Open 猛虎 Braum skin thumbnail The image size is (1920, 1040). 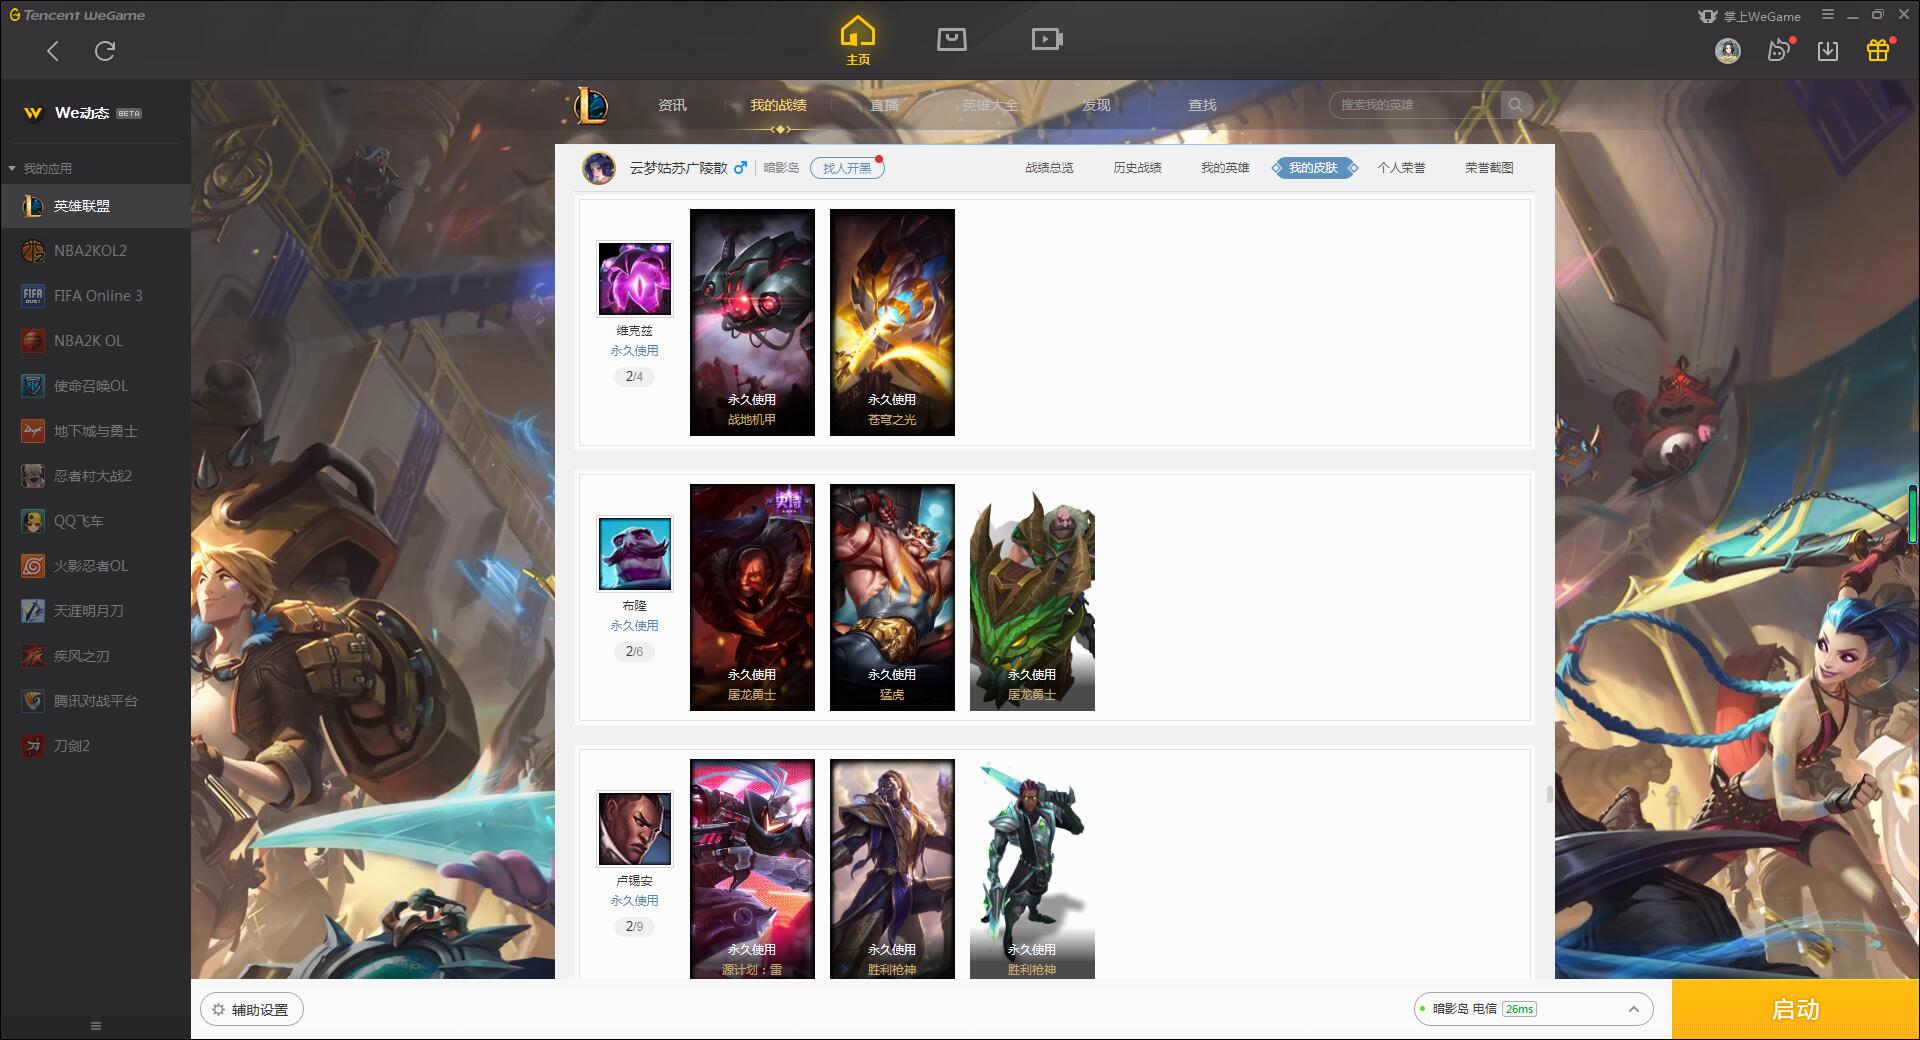[892, 597]
